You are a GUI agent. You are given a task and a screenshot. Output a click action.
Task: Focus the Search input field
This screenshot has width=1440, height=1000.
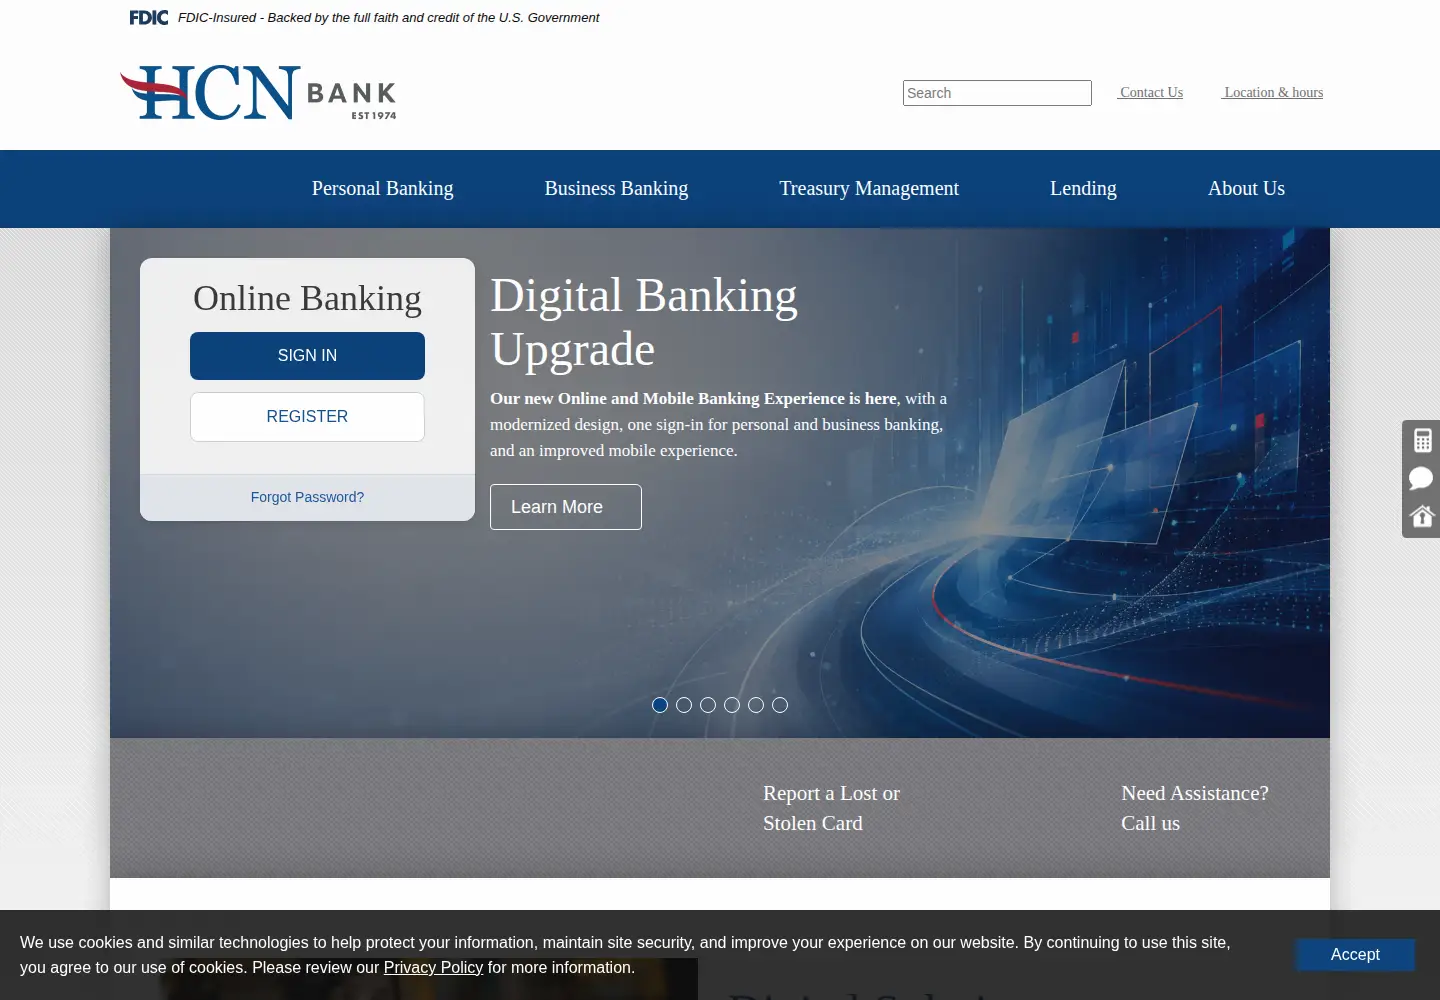(997, 93)
